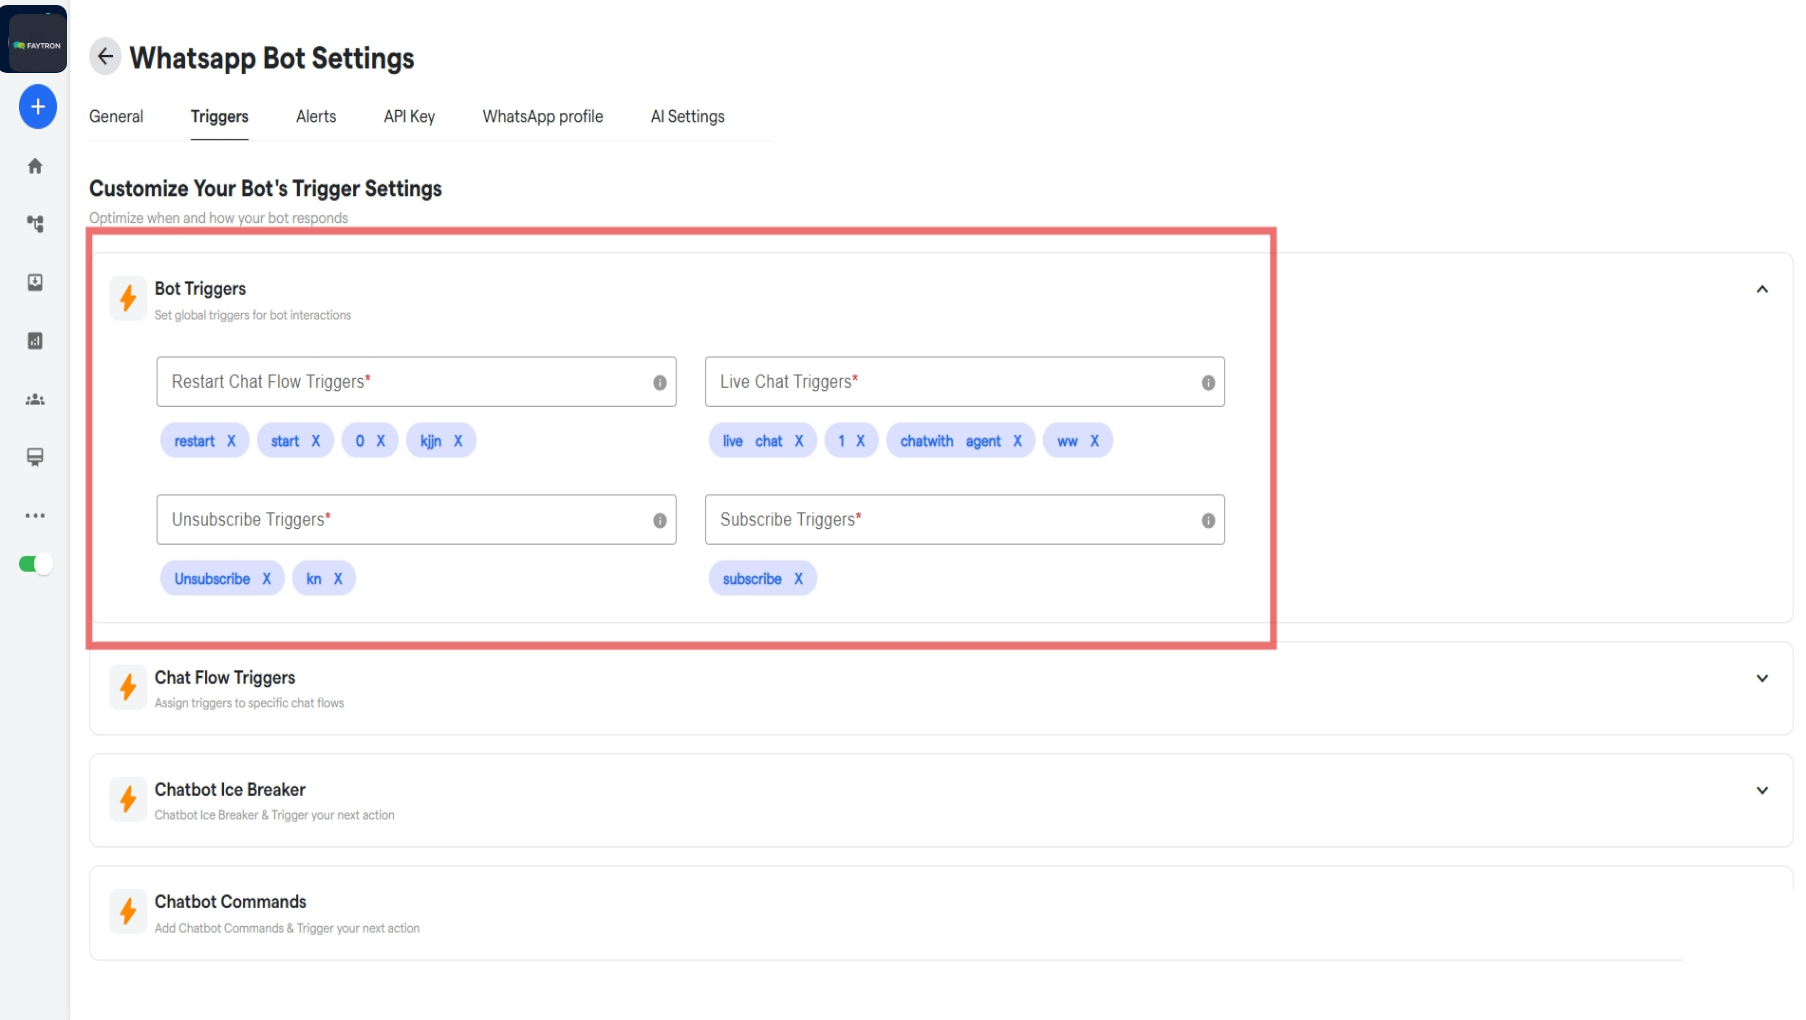
Task: Remove the 'Unsubscribe' trigger chip
Action: (x=266, y=579)
